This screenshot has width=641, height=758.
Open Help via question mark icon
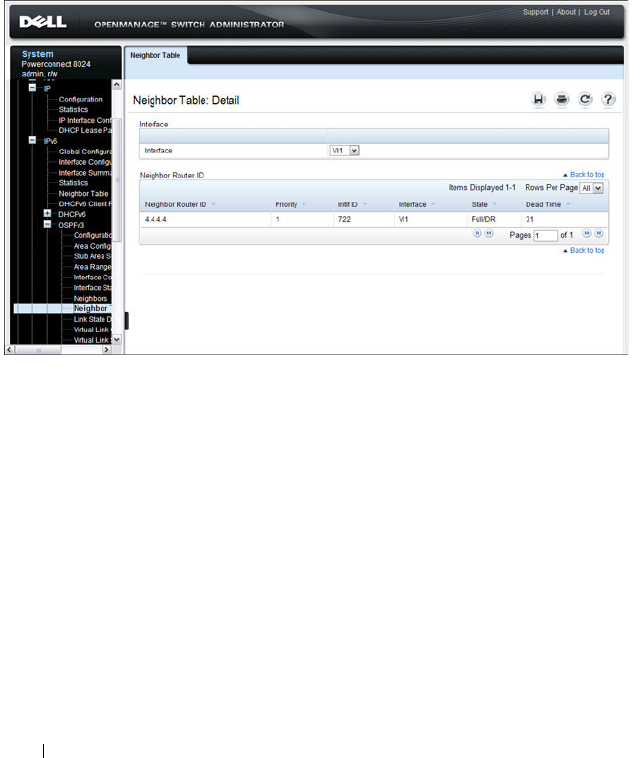click(608, 99)
